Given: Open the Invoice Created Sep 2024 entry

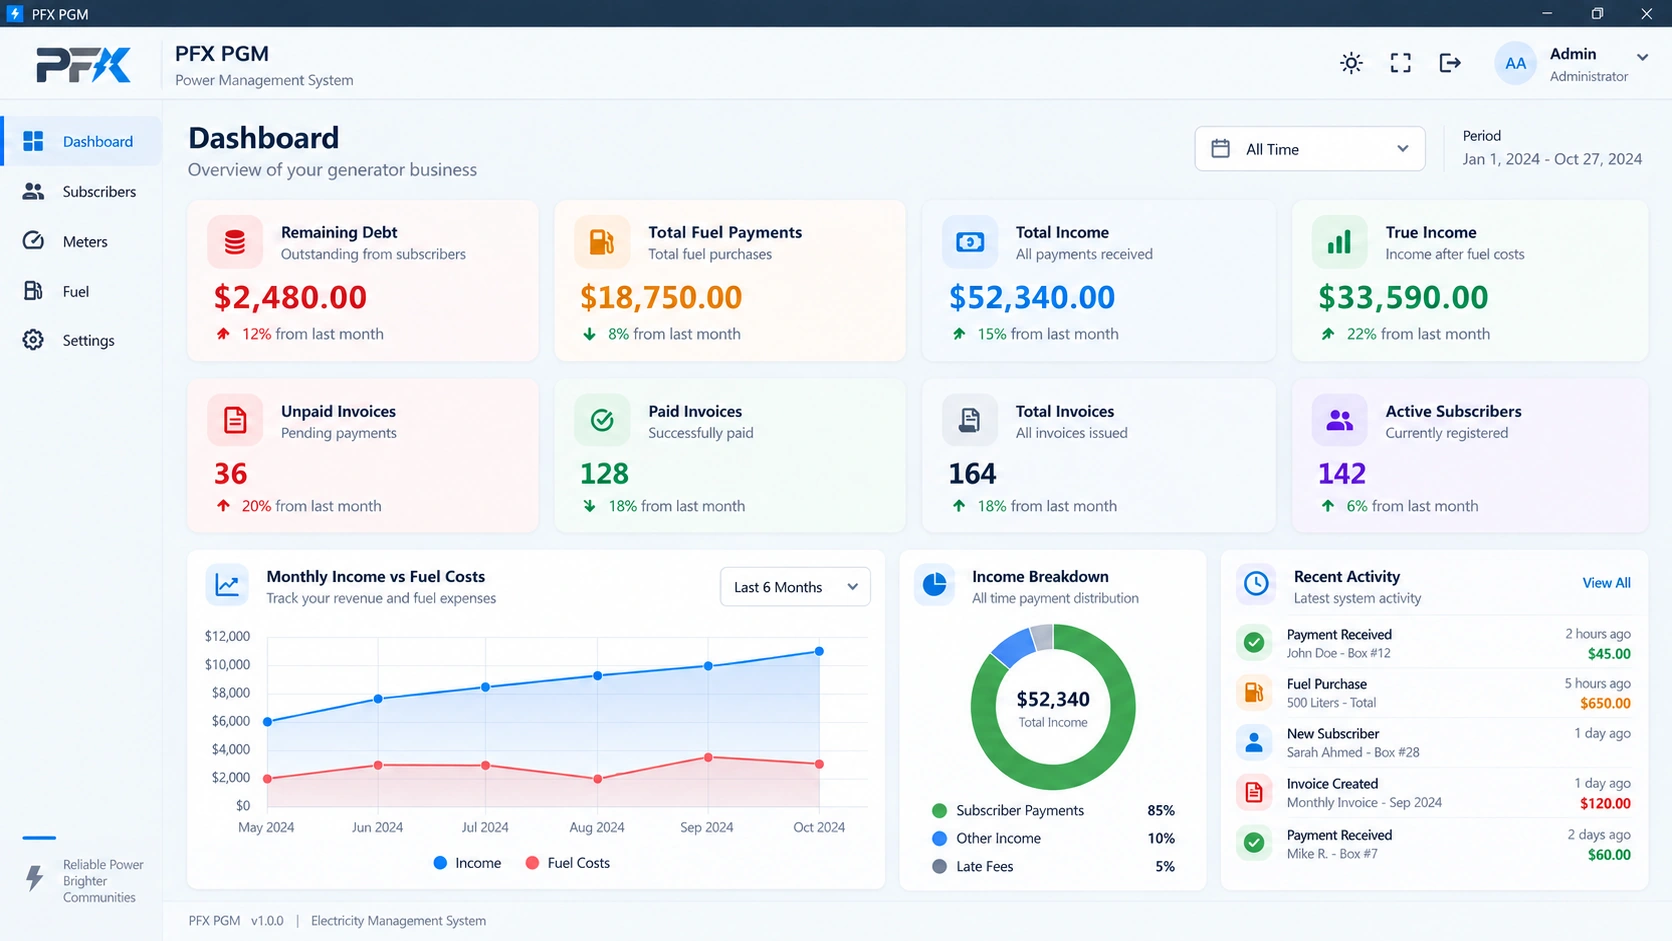Looking at the screenshot, I should [1433, 793].
